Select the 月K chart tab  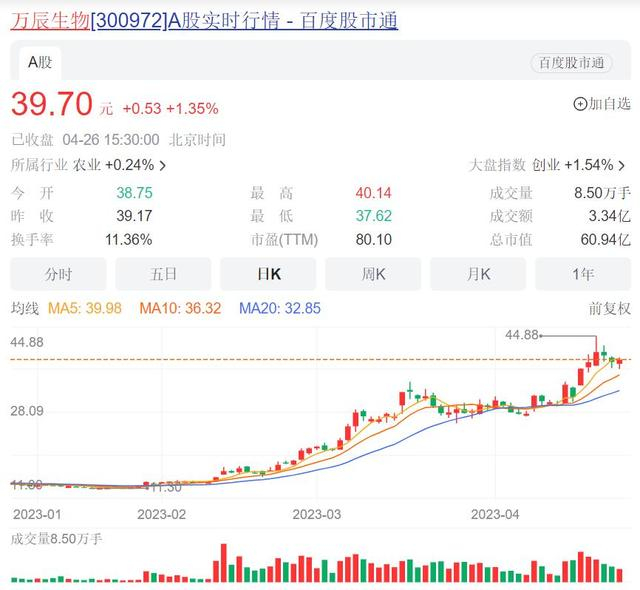(x=478, y=274)
